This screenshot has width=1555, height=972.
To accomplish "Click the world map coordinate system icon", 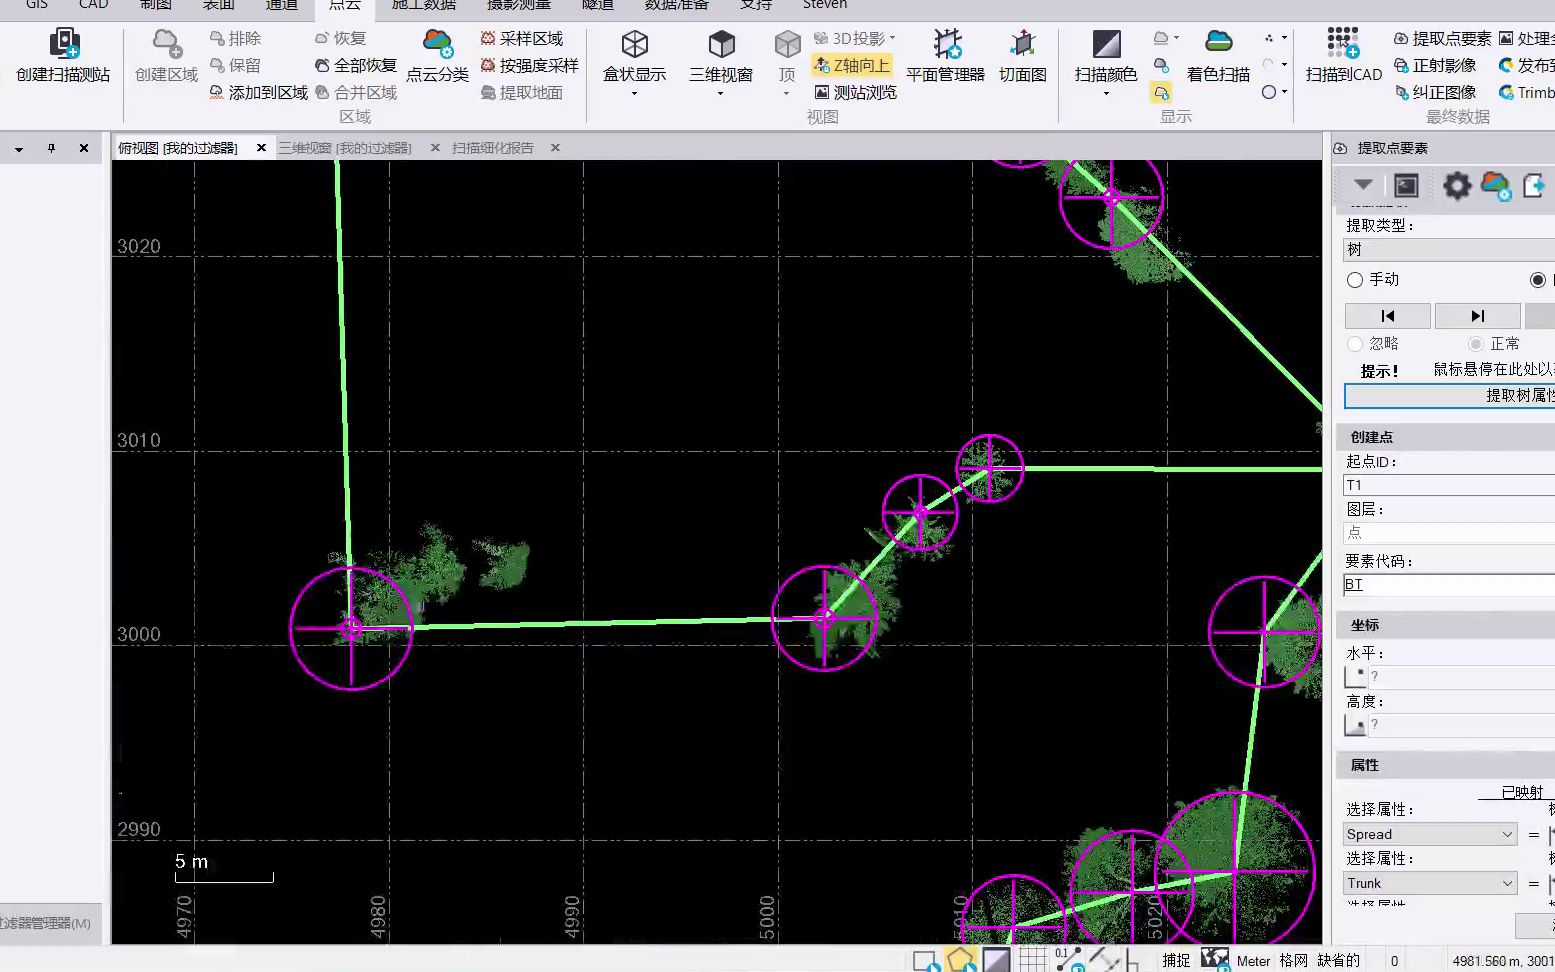I will click(x=1214, y=959).
